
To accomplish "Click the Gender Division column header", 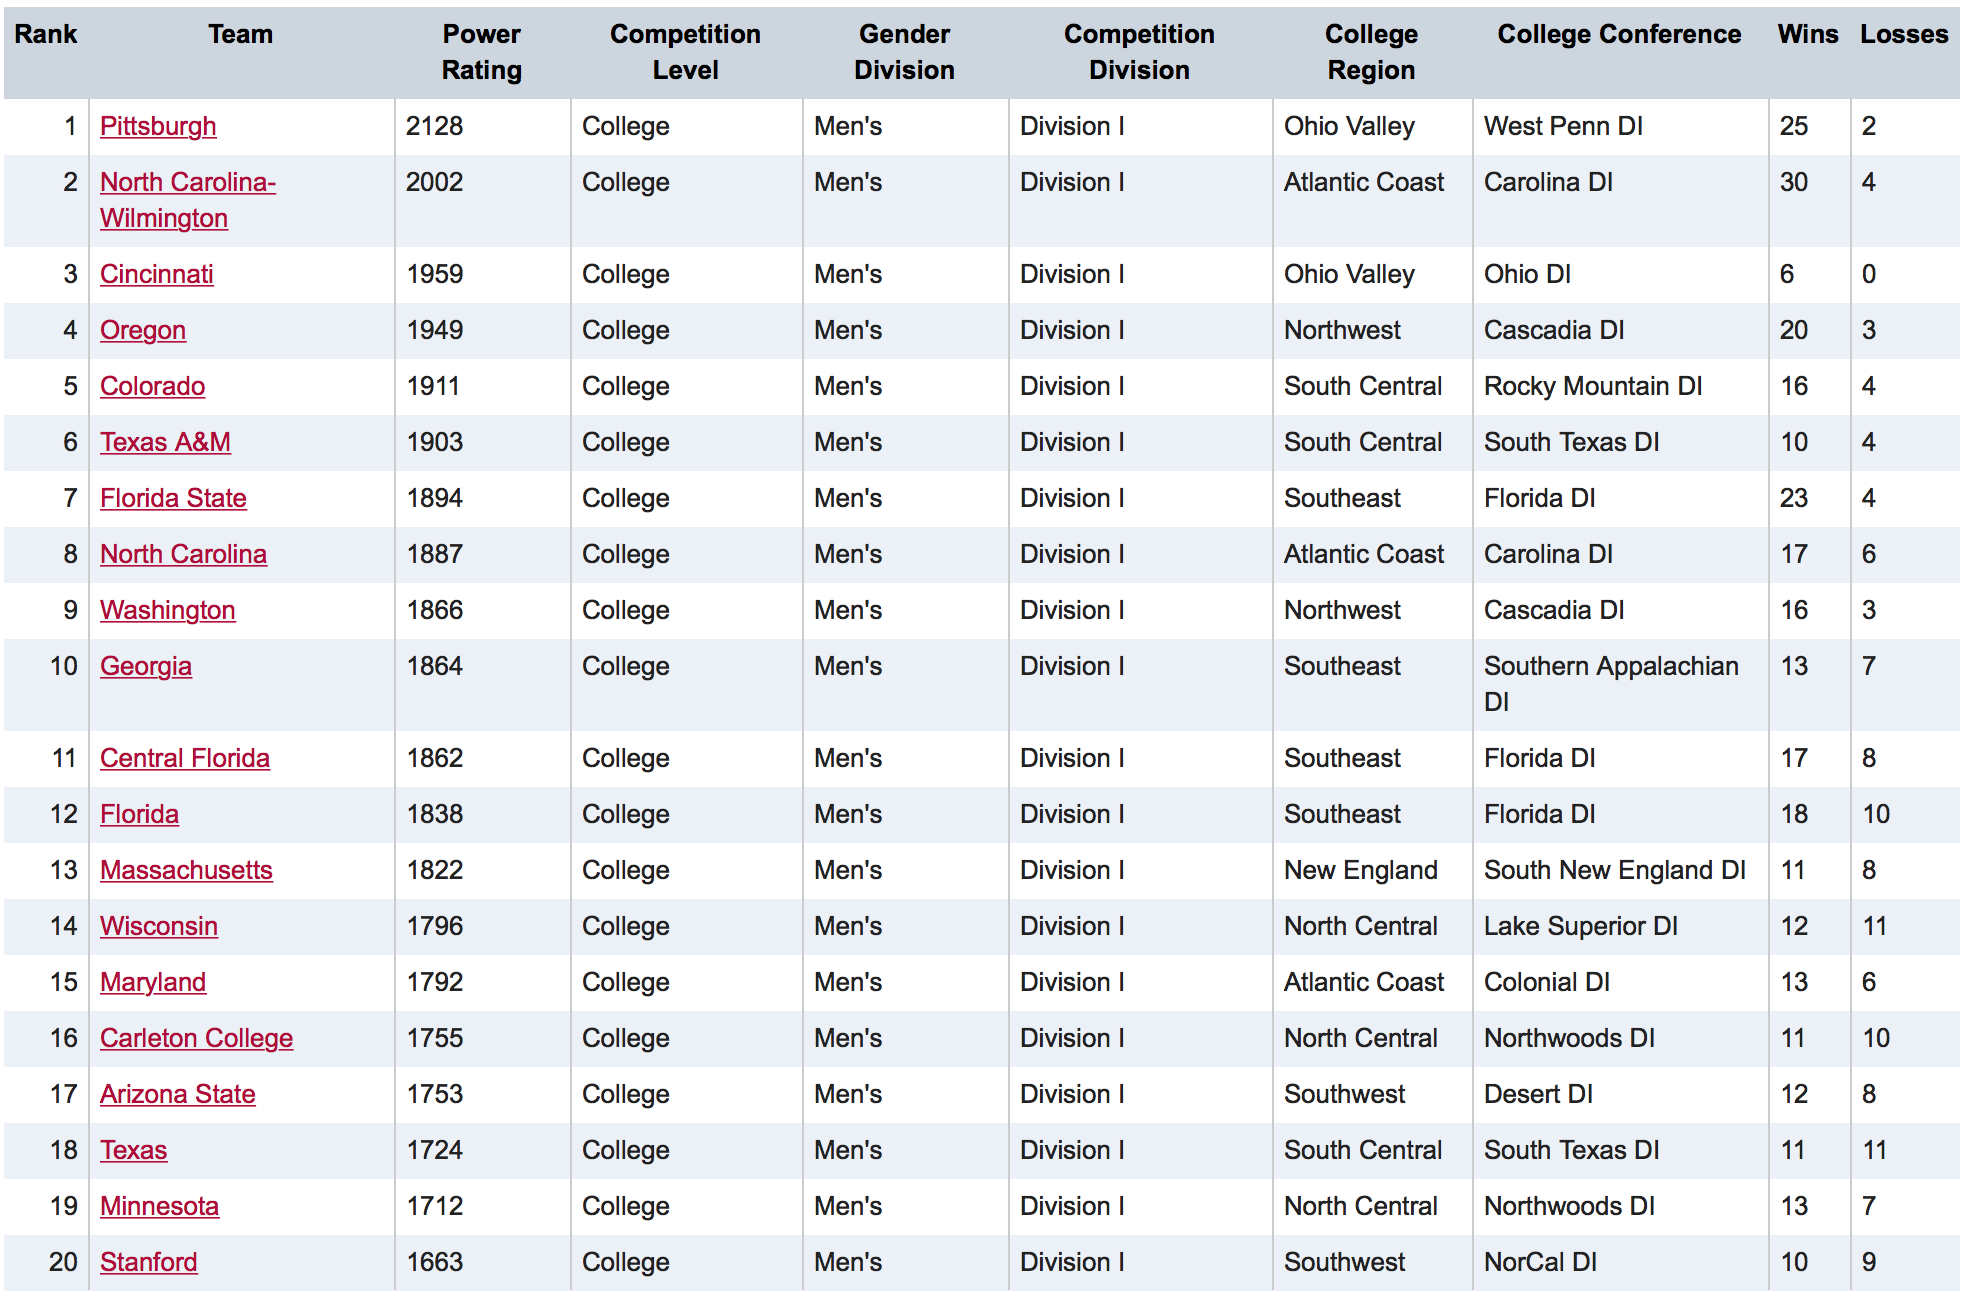I will click(905, 52).
